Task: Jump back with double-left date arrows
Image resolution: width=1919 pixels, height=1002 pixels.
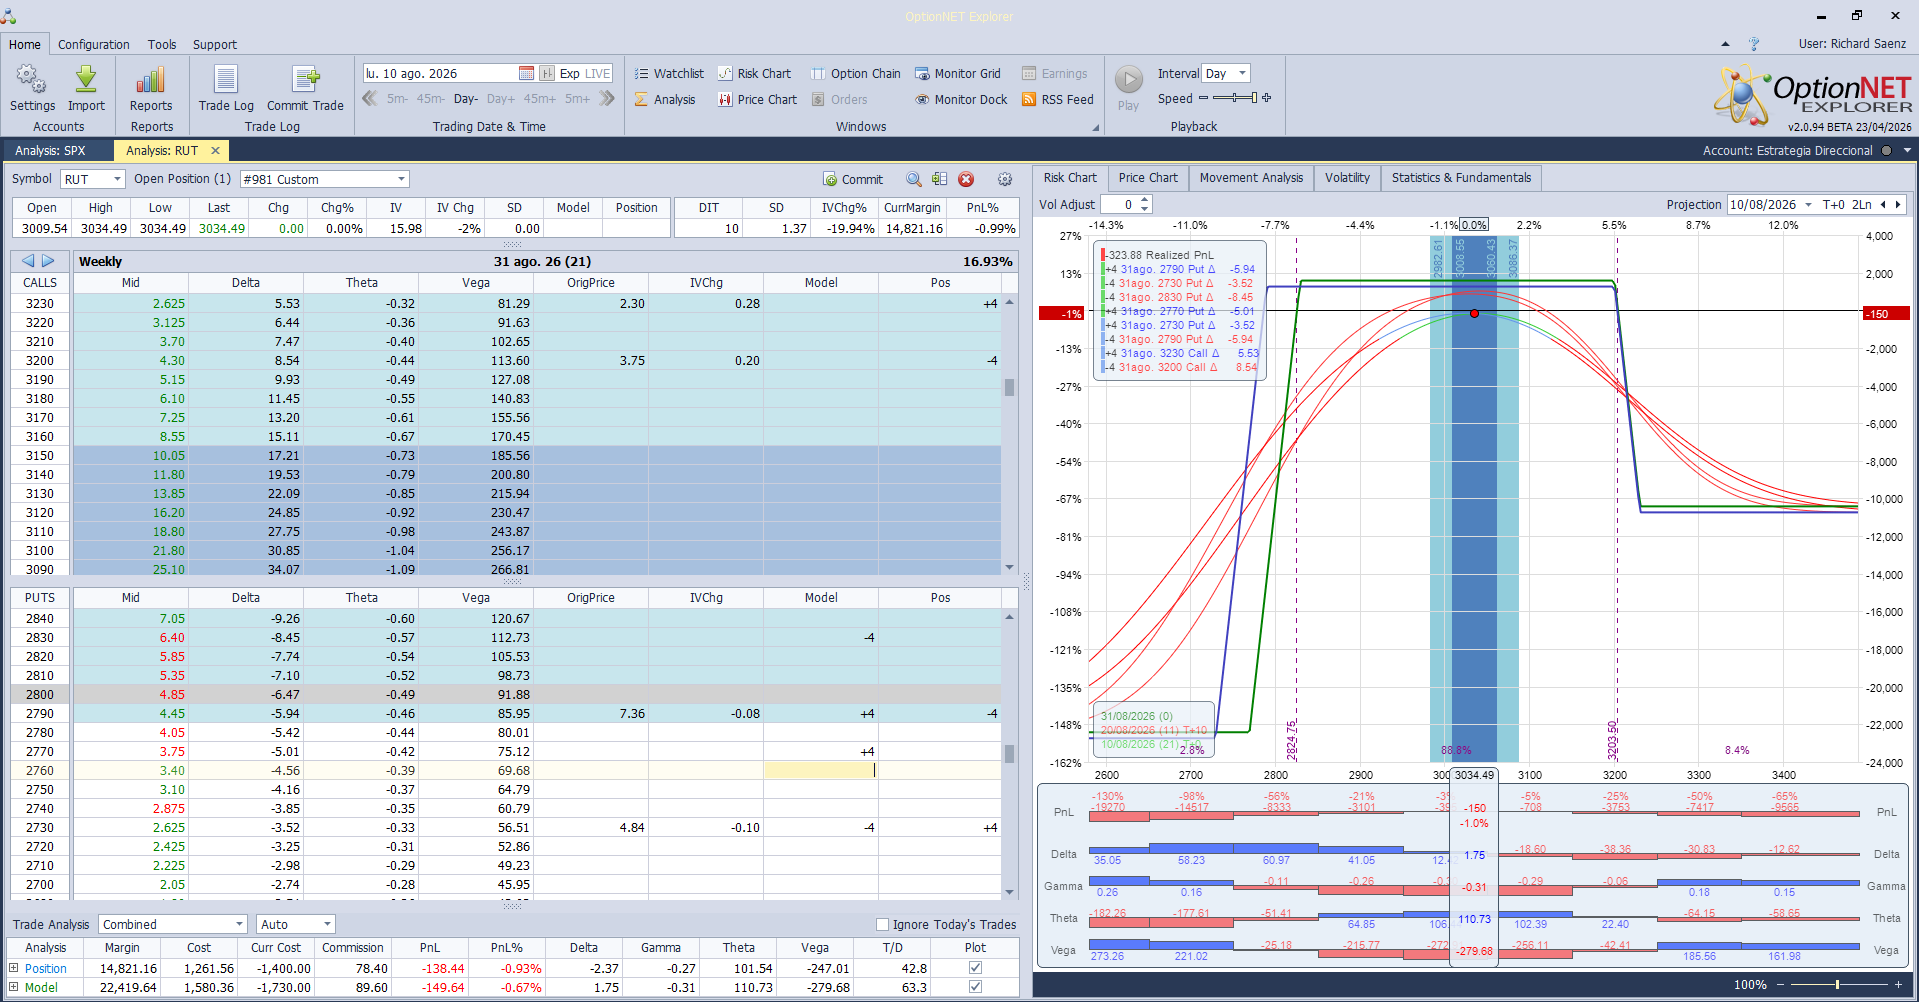Action: coord(370,98)
